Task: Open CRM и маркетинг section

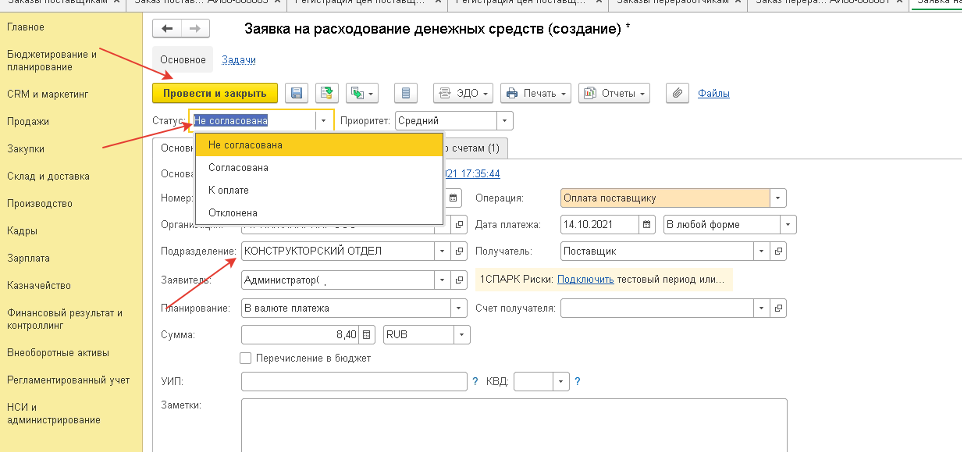Action: (48, 94)
